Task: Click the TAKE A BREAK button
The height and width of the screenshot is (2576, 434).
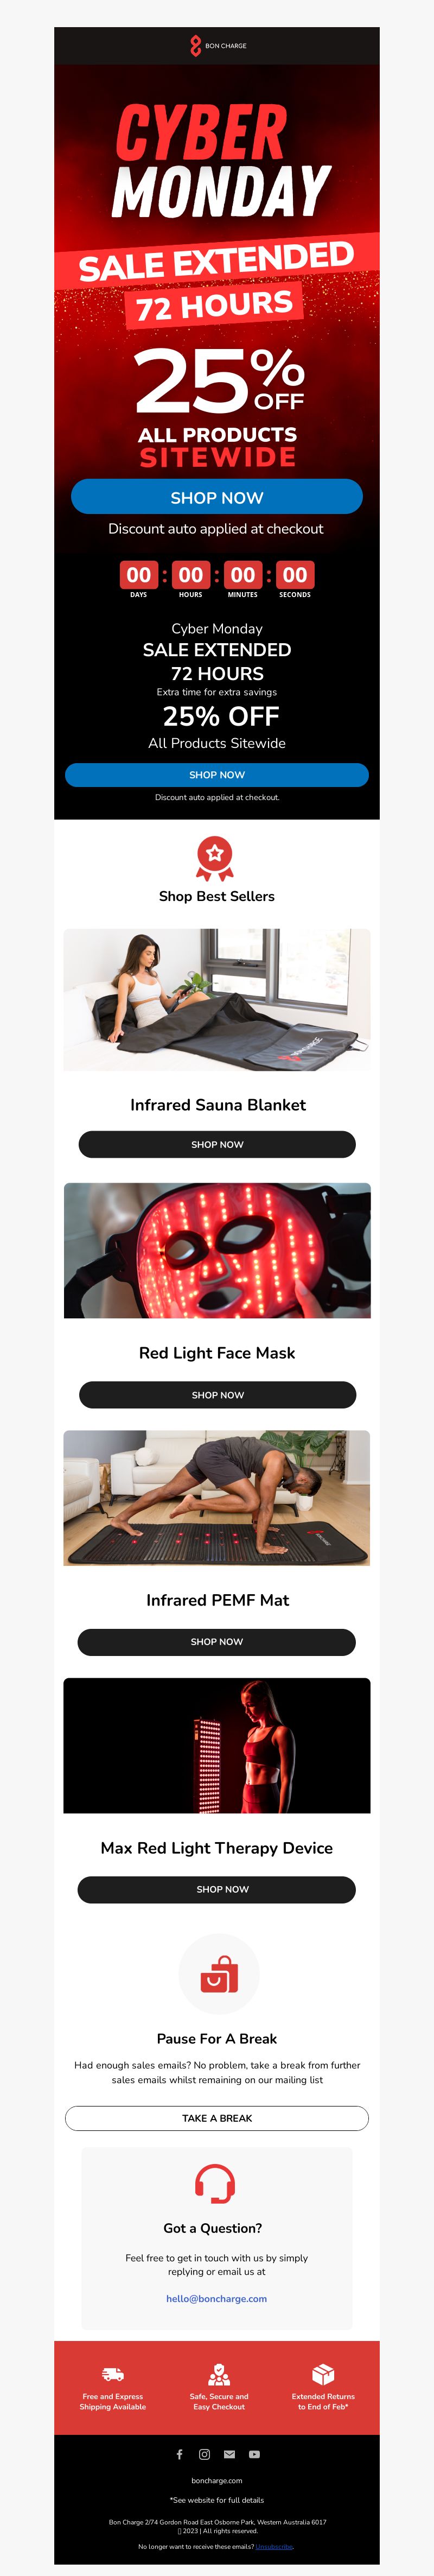Action: coord(217,2117)
